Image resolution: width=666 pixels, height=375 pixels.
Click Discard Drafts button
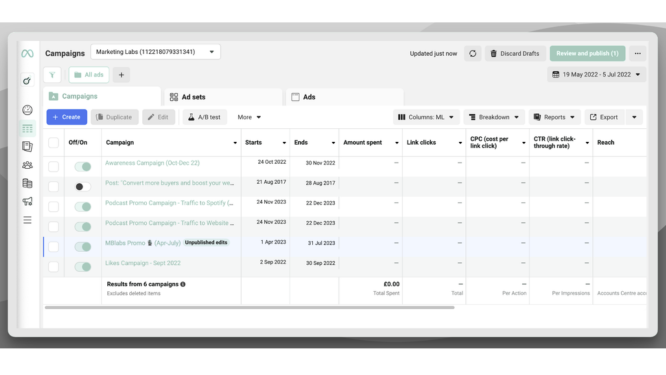click(515, 54)
